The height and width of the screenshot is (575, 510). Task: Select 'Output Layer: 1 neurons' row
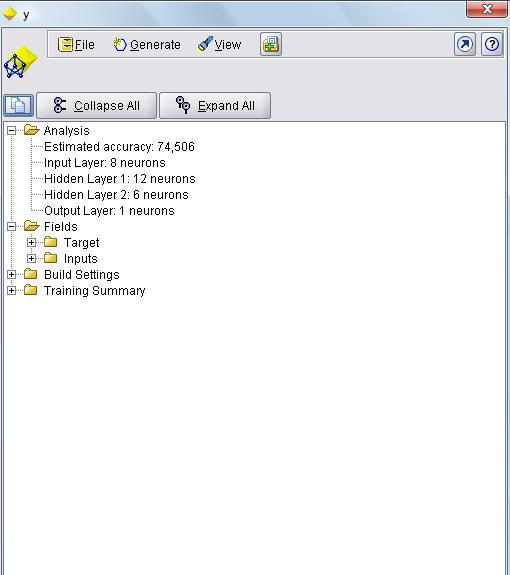[109, 211]
